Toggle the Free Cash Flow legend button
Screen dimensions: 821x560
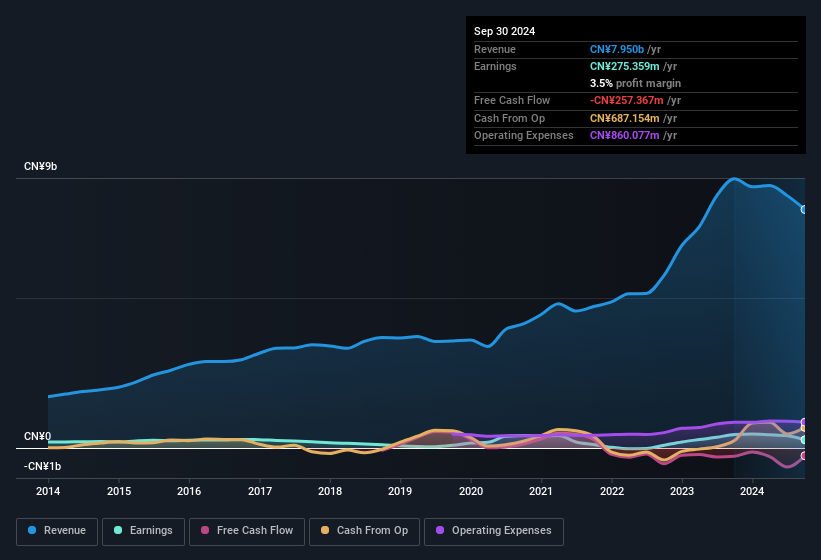click(x=247, y=532)
